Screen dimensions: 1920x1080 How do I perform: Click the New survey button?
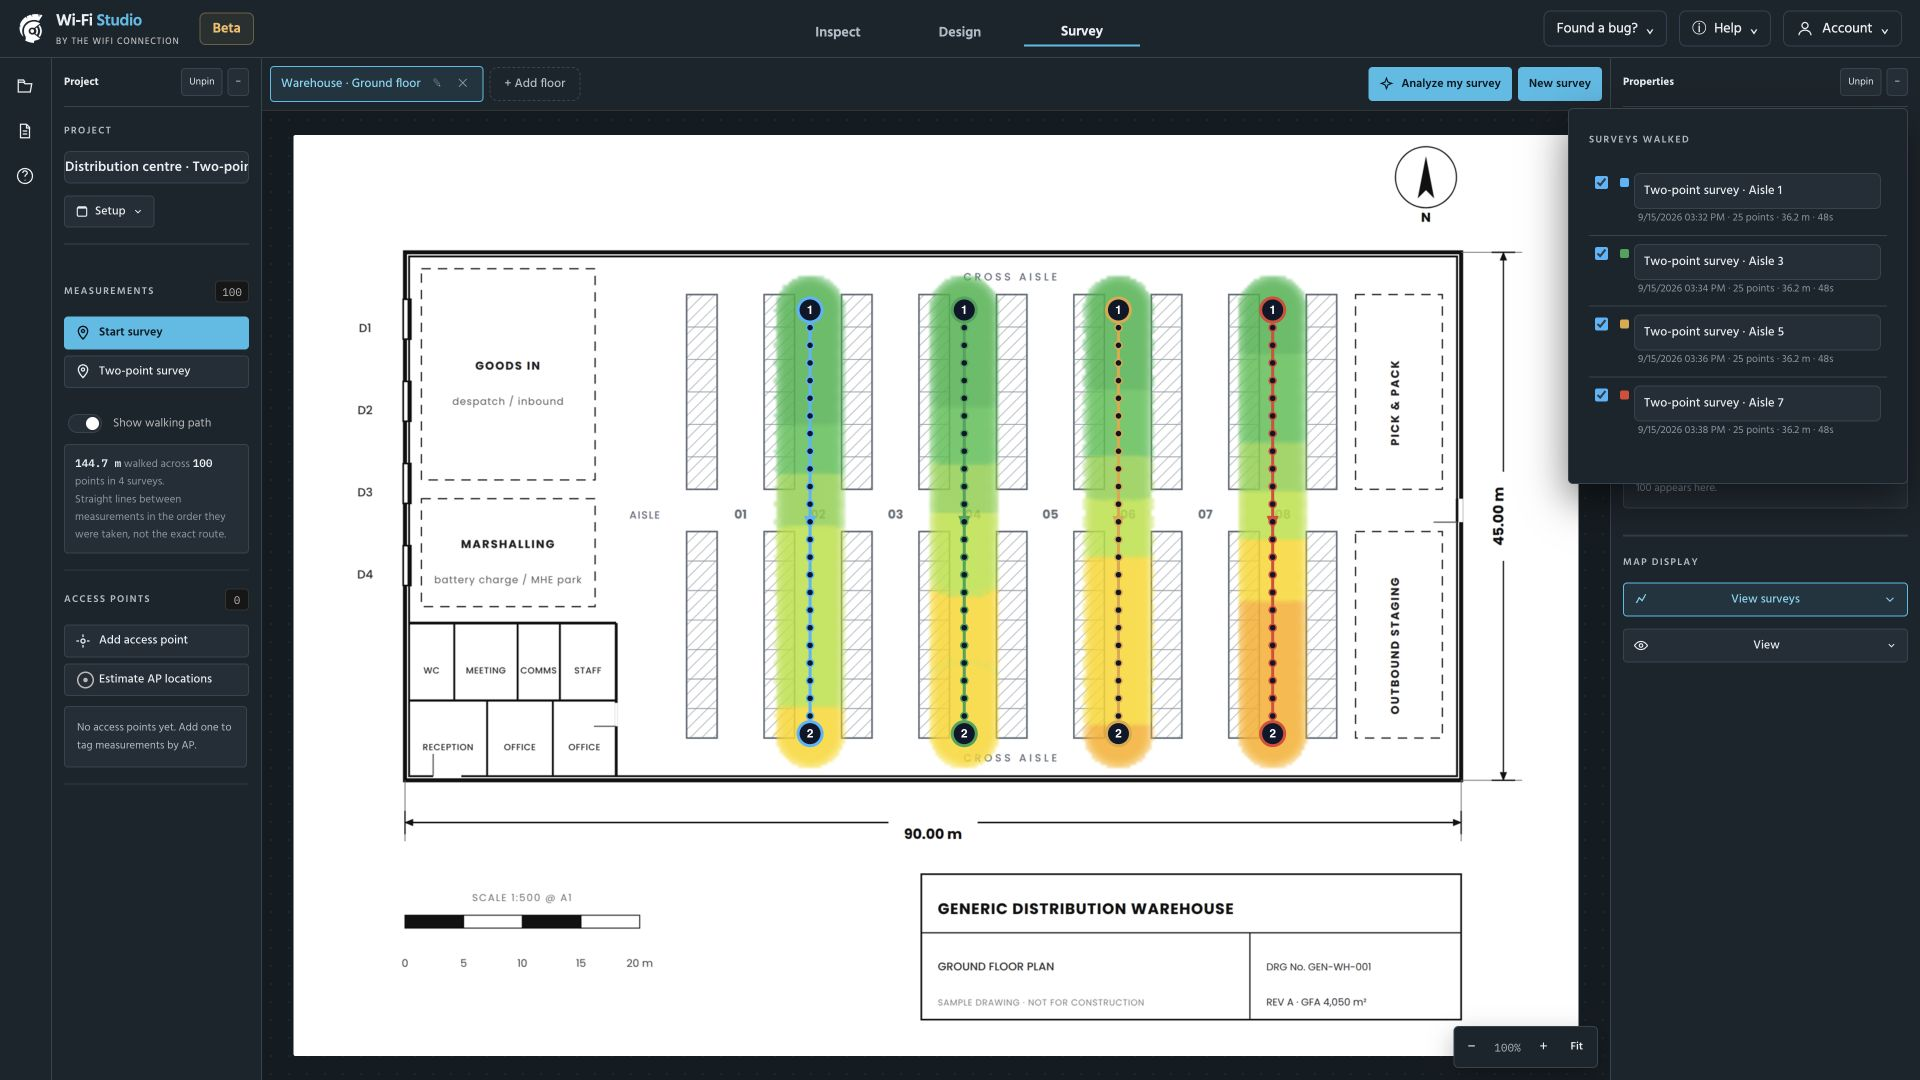pos(1559,84)
